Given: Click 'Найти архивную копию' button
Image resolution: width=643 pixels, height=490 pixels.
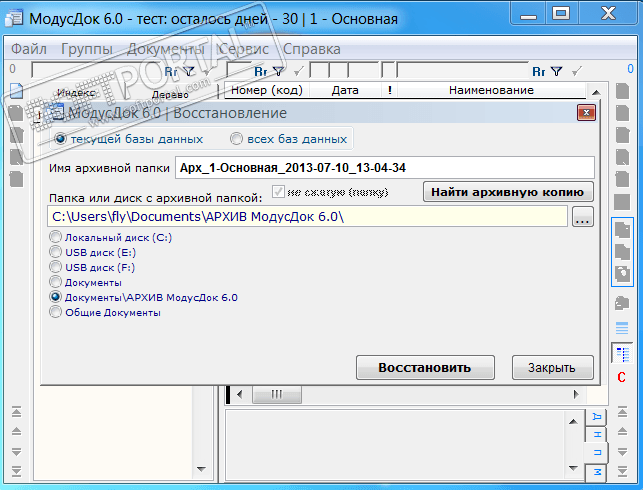Looking at the screenshot, I should [x=508, y=192].
